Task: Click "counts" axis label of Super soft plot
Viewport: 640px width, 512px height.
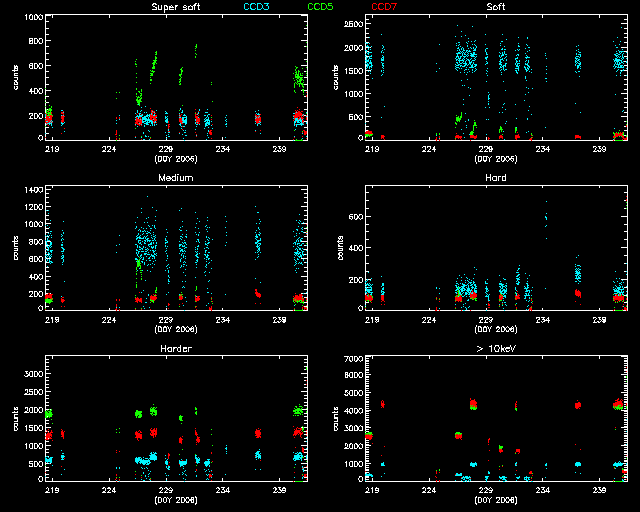Action: tap(16, 77)
